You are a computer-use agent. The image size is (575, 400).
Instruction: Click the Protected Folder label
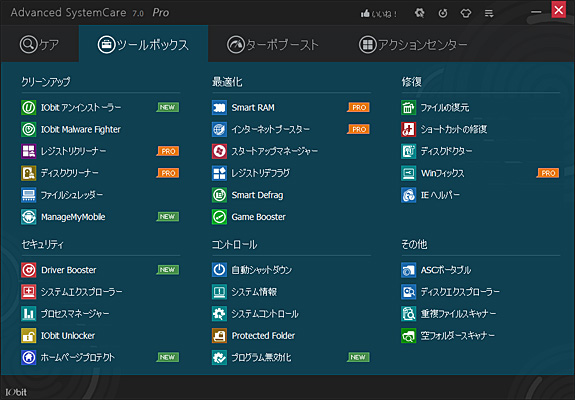click(263, 336)
